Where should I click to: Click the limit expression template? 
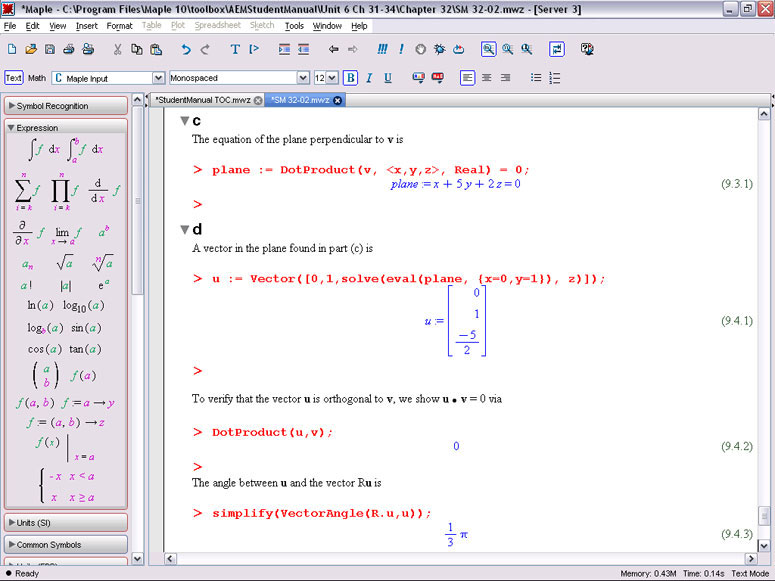pyautogui.click(x=68, y=233)
